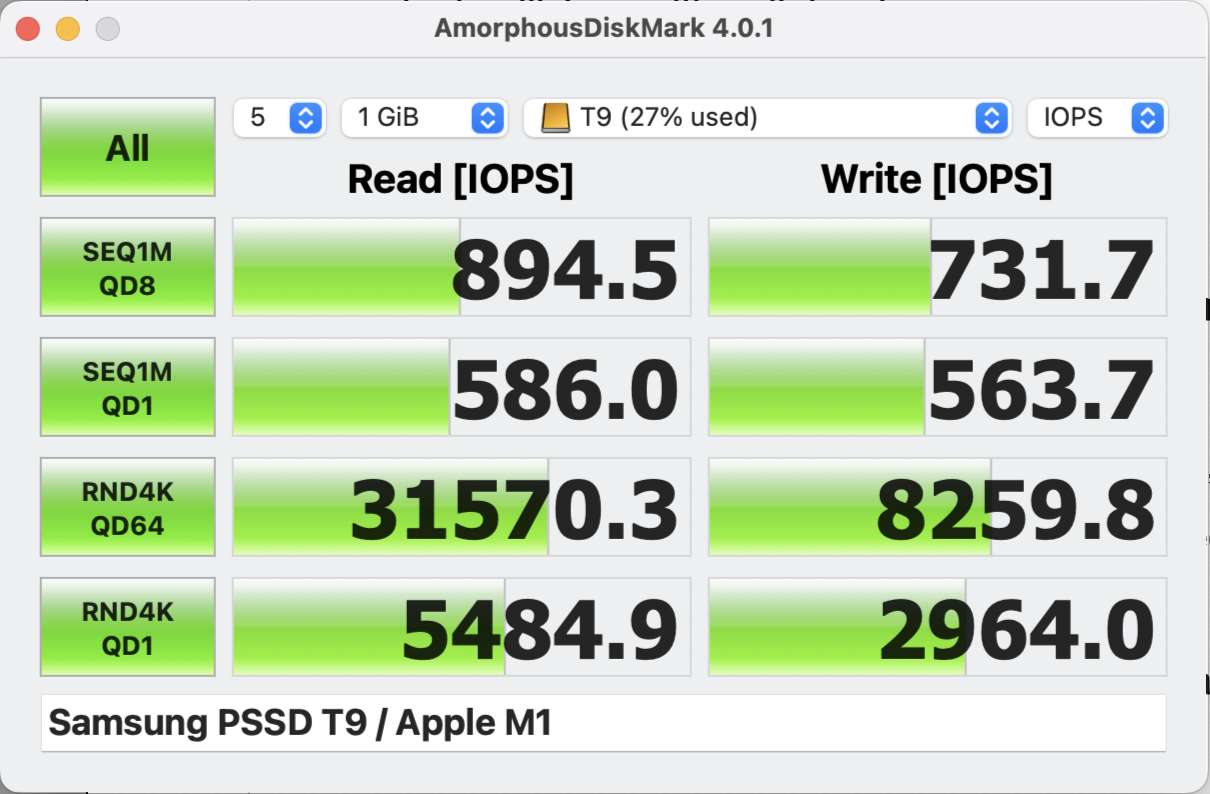This screenshot has height=794, width=1210.
Task: Open the test count dropdown showing 5
Action: tap(278, 118)
